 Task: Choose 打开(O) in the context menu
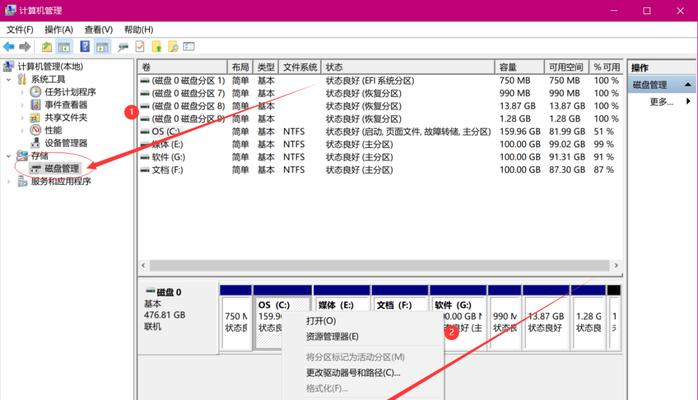(x=321, y=321)
